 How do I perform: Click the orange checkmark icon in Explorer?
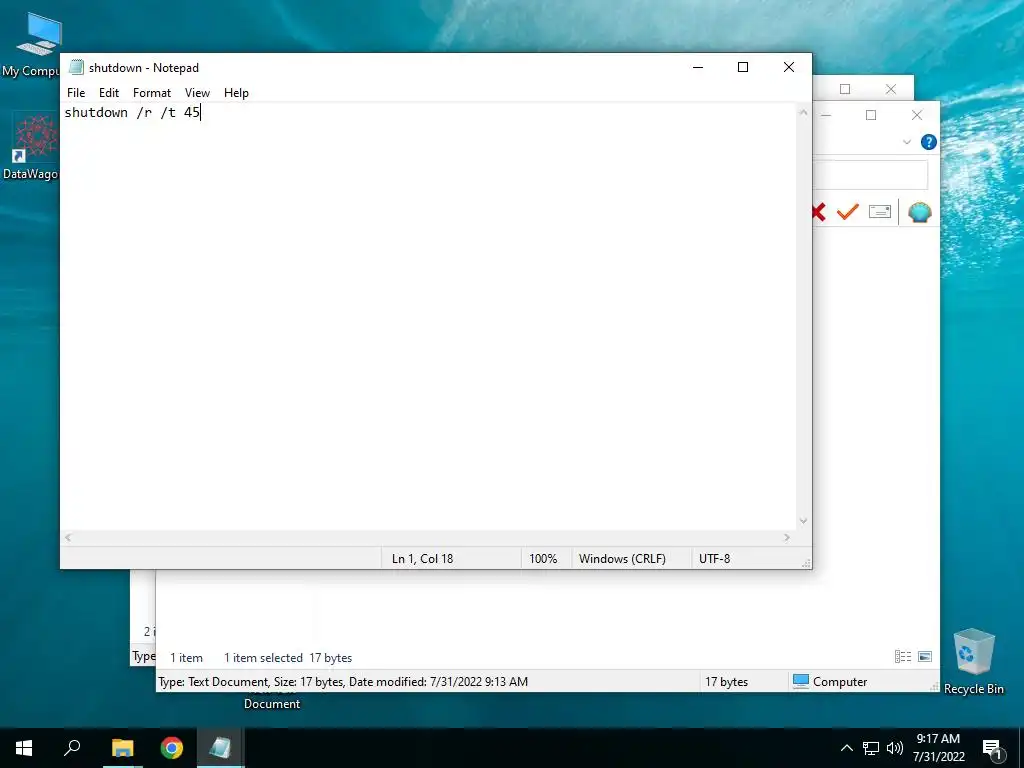848,212
